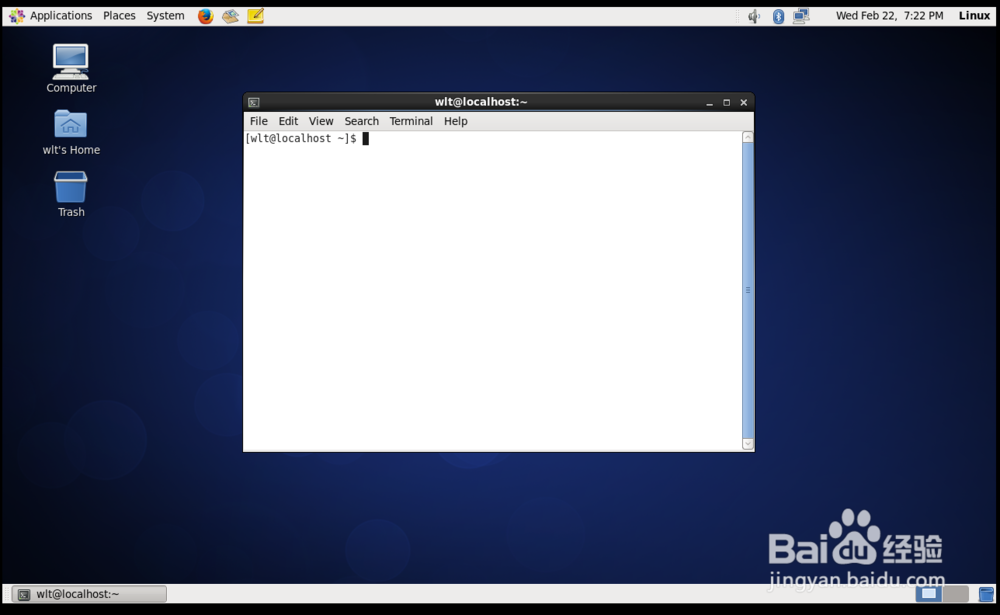Launch Firefox from the top panel

(x=205, y=16)
